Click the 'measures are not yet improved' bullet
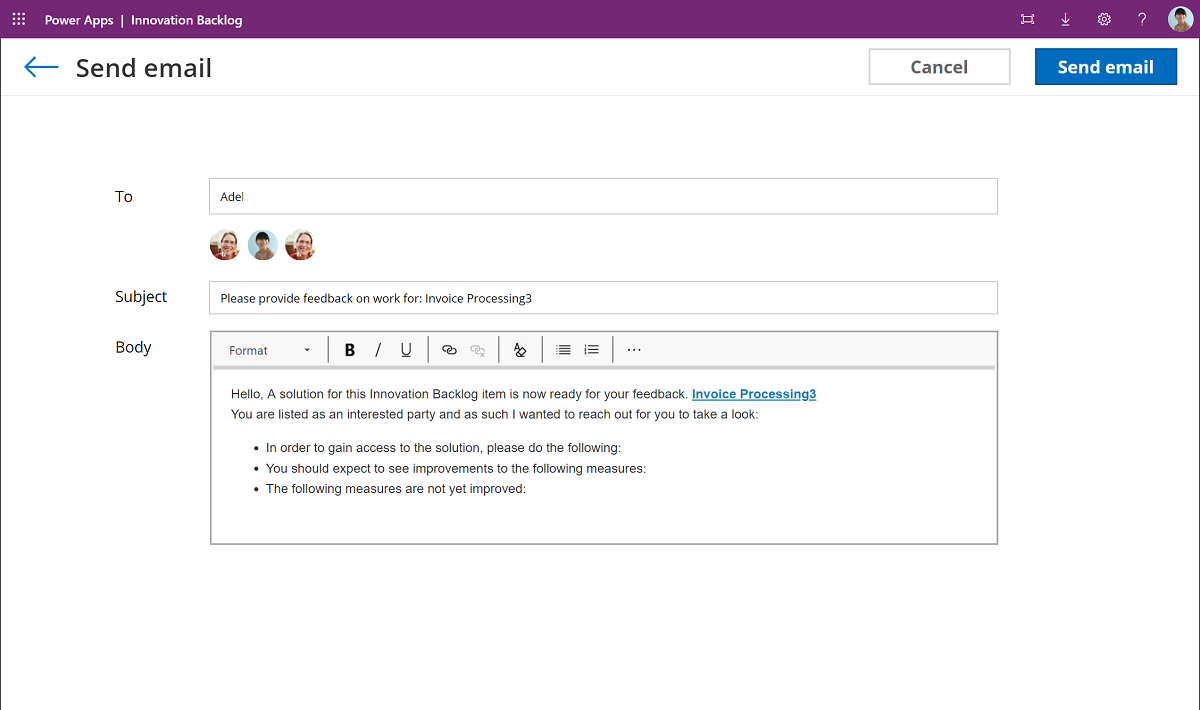The height and width of the screenshot is (710, 1200). click(396, 489)
